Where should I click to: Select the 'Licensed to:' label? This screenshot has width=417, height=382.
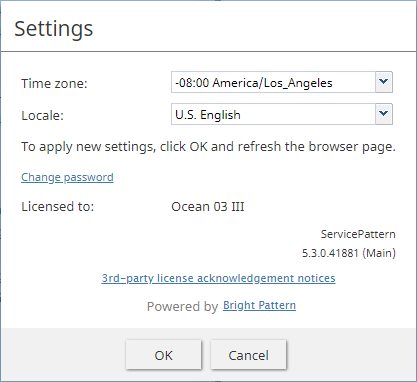58,207
